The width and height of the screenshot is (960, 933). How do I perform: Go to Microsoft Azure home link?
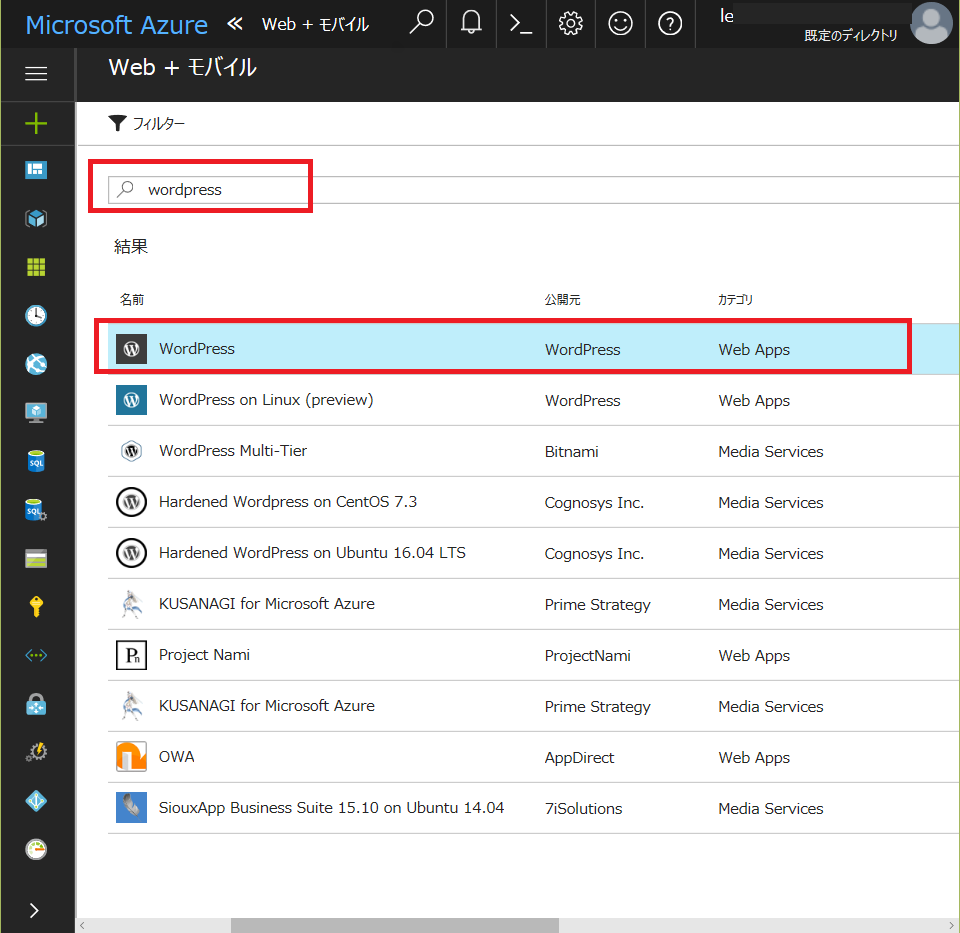[116, 24]
